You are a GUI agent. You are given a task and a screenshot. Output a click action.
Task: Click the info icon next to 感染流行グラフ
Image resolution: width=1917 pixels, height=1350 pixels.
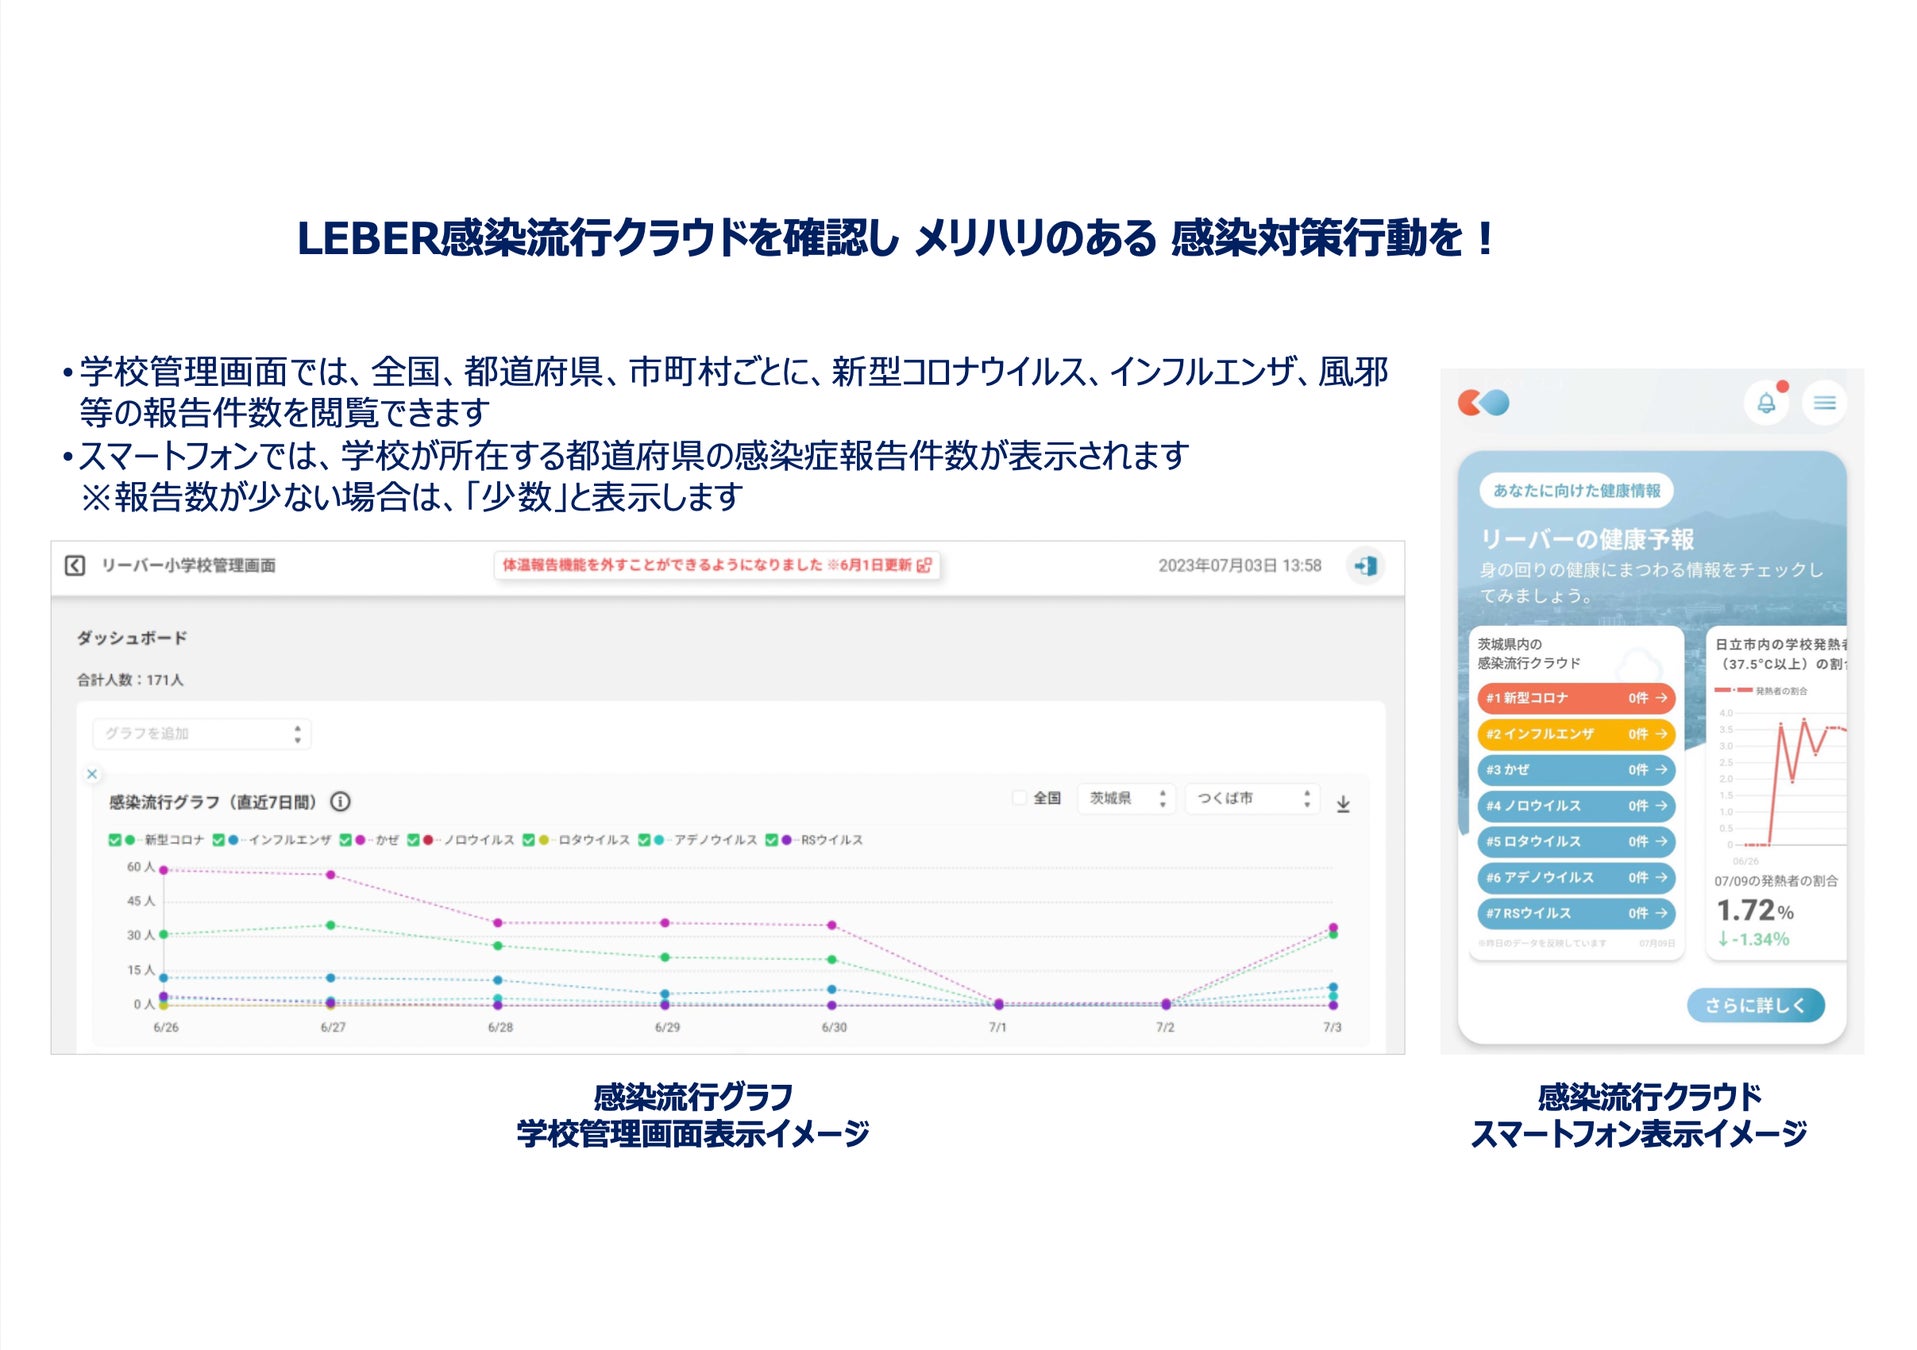pyautogui.click(x=340, y=802)
